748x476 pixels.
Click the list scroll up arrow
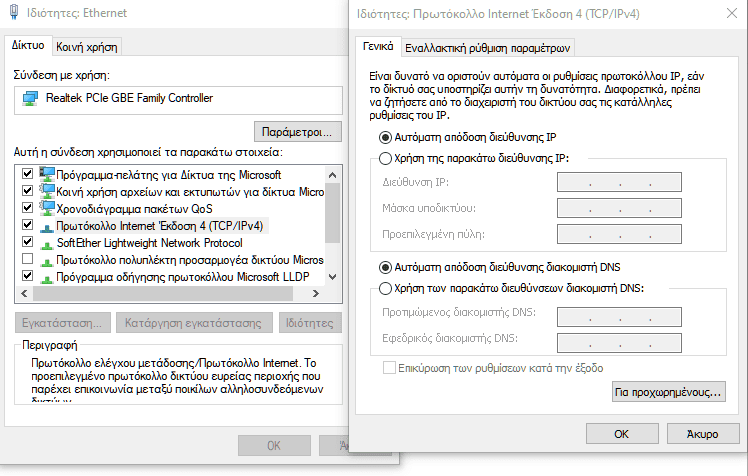click(x=333, y=175)
